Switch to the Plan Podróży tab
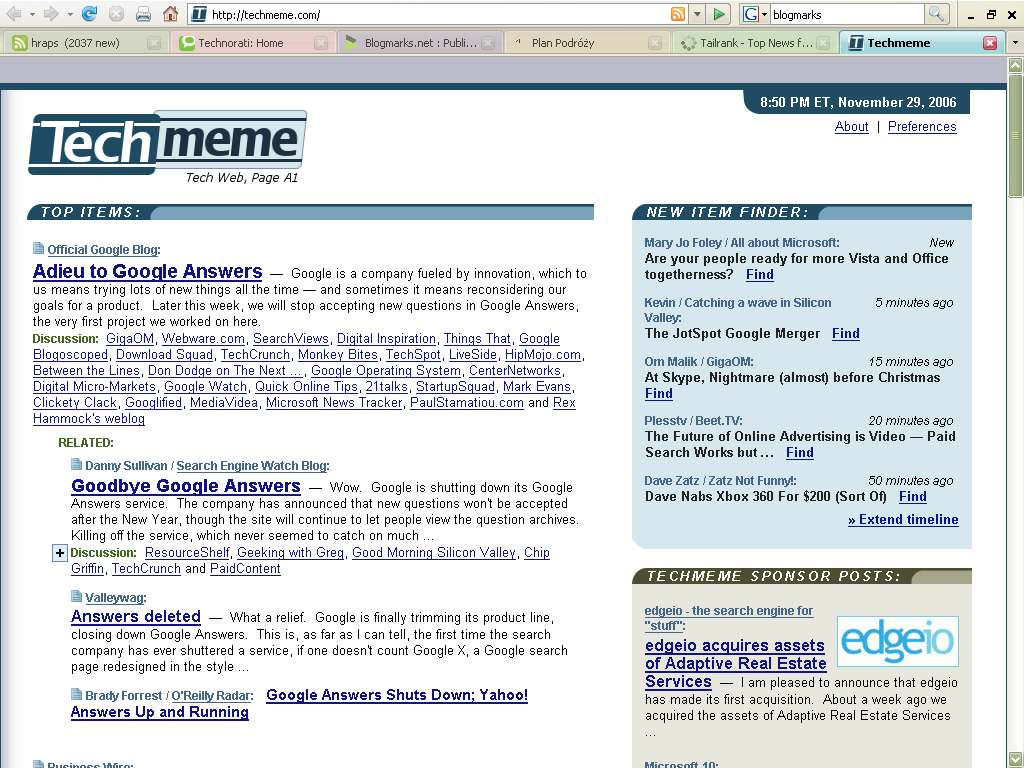This screenshot has width=1024, height=768. 586,43
